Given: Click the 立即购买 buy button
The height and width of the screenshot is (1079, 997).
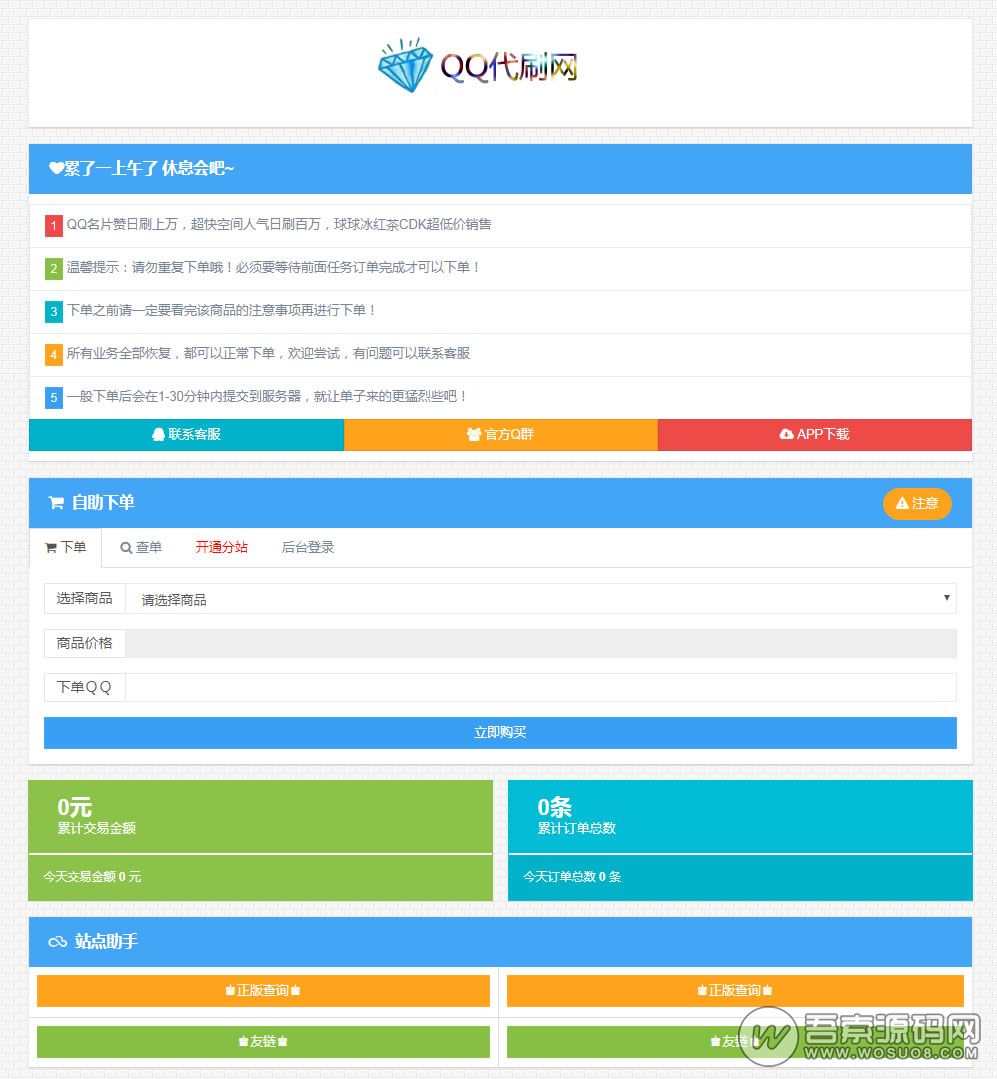Looking at the screenshot, I should point(500,733).
